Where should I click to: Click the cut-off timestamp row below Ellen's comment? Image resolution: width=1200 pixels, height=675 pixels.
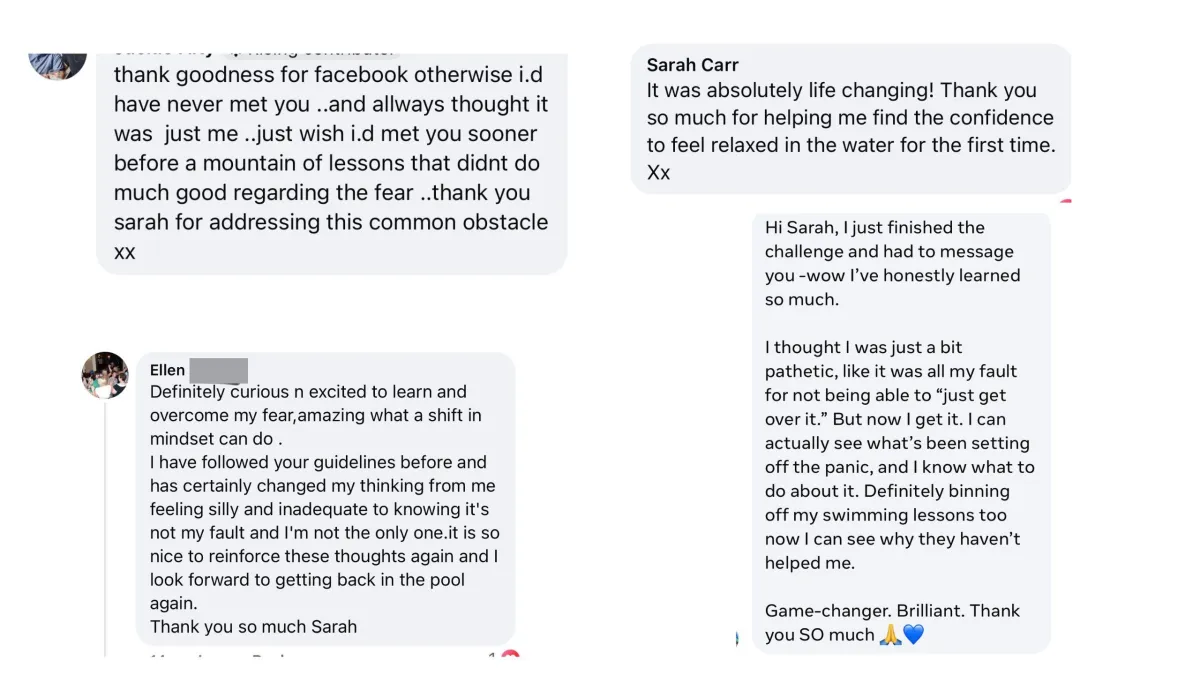coord(220,656)
